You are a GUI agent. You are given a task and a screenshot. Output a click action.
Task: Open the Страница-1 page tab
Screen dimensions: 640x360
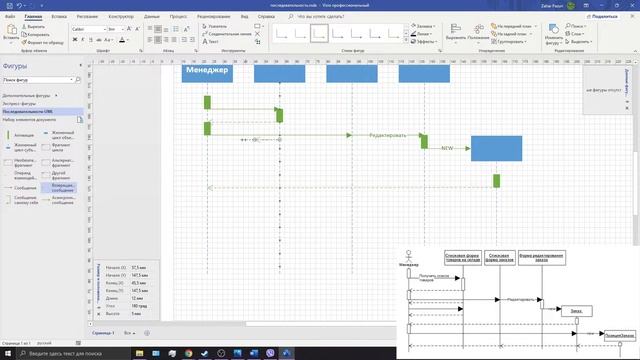point(103,333)
